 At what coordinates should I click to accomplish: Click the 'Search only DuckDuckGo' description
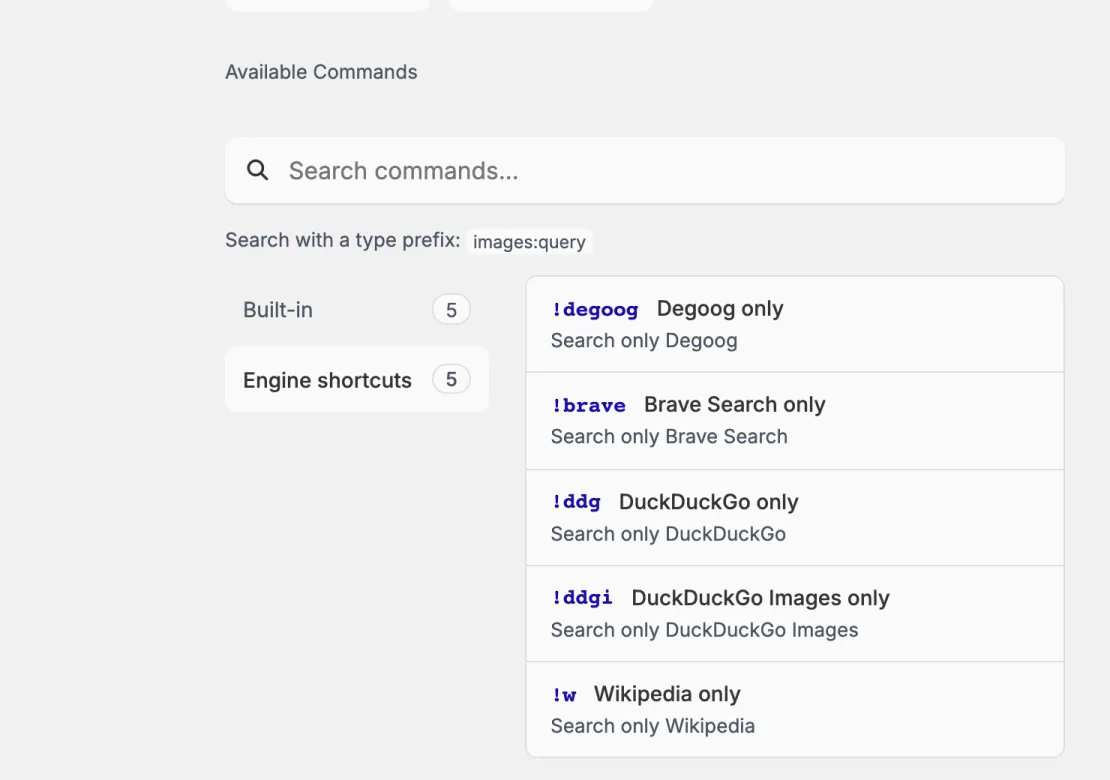pyautogui.click(x=668, y=534)
